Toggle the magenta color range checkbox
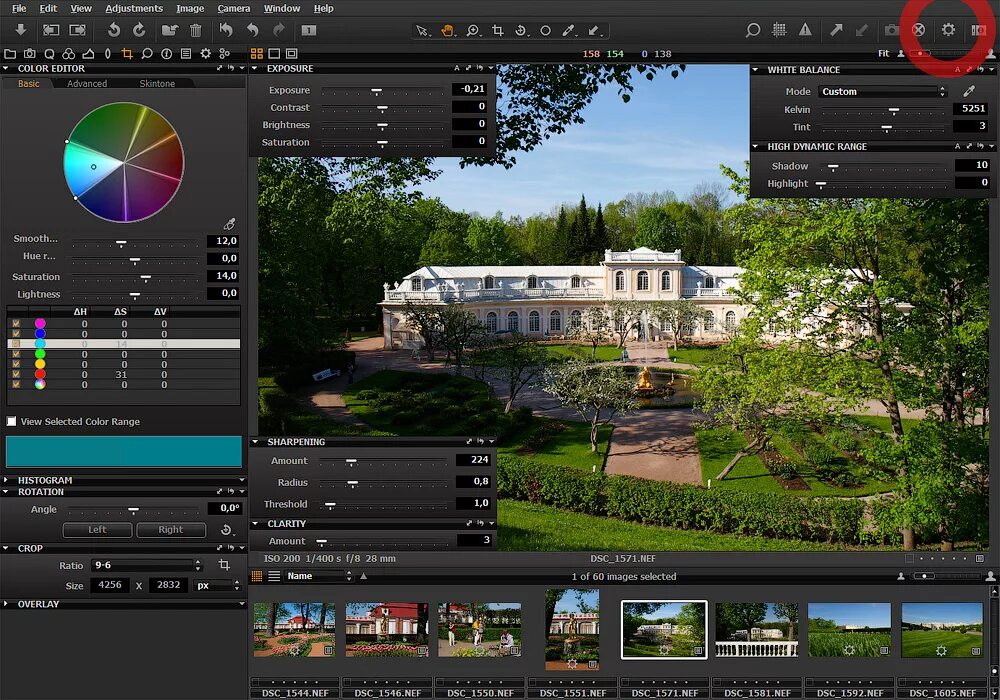Screen dimensions: 1000x700 tap(15, 324)
